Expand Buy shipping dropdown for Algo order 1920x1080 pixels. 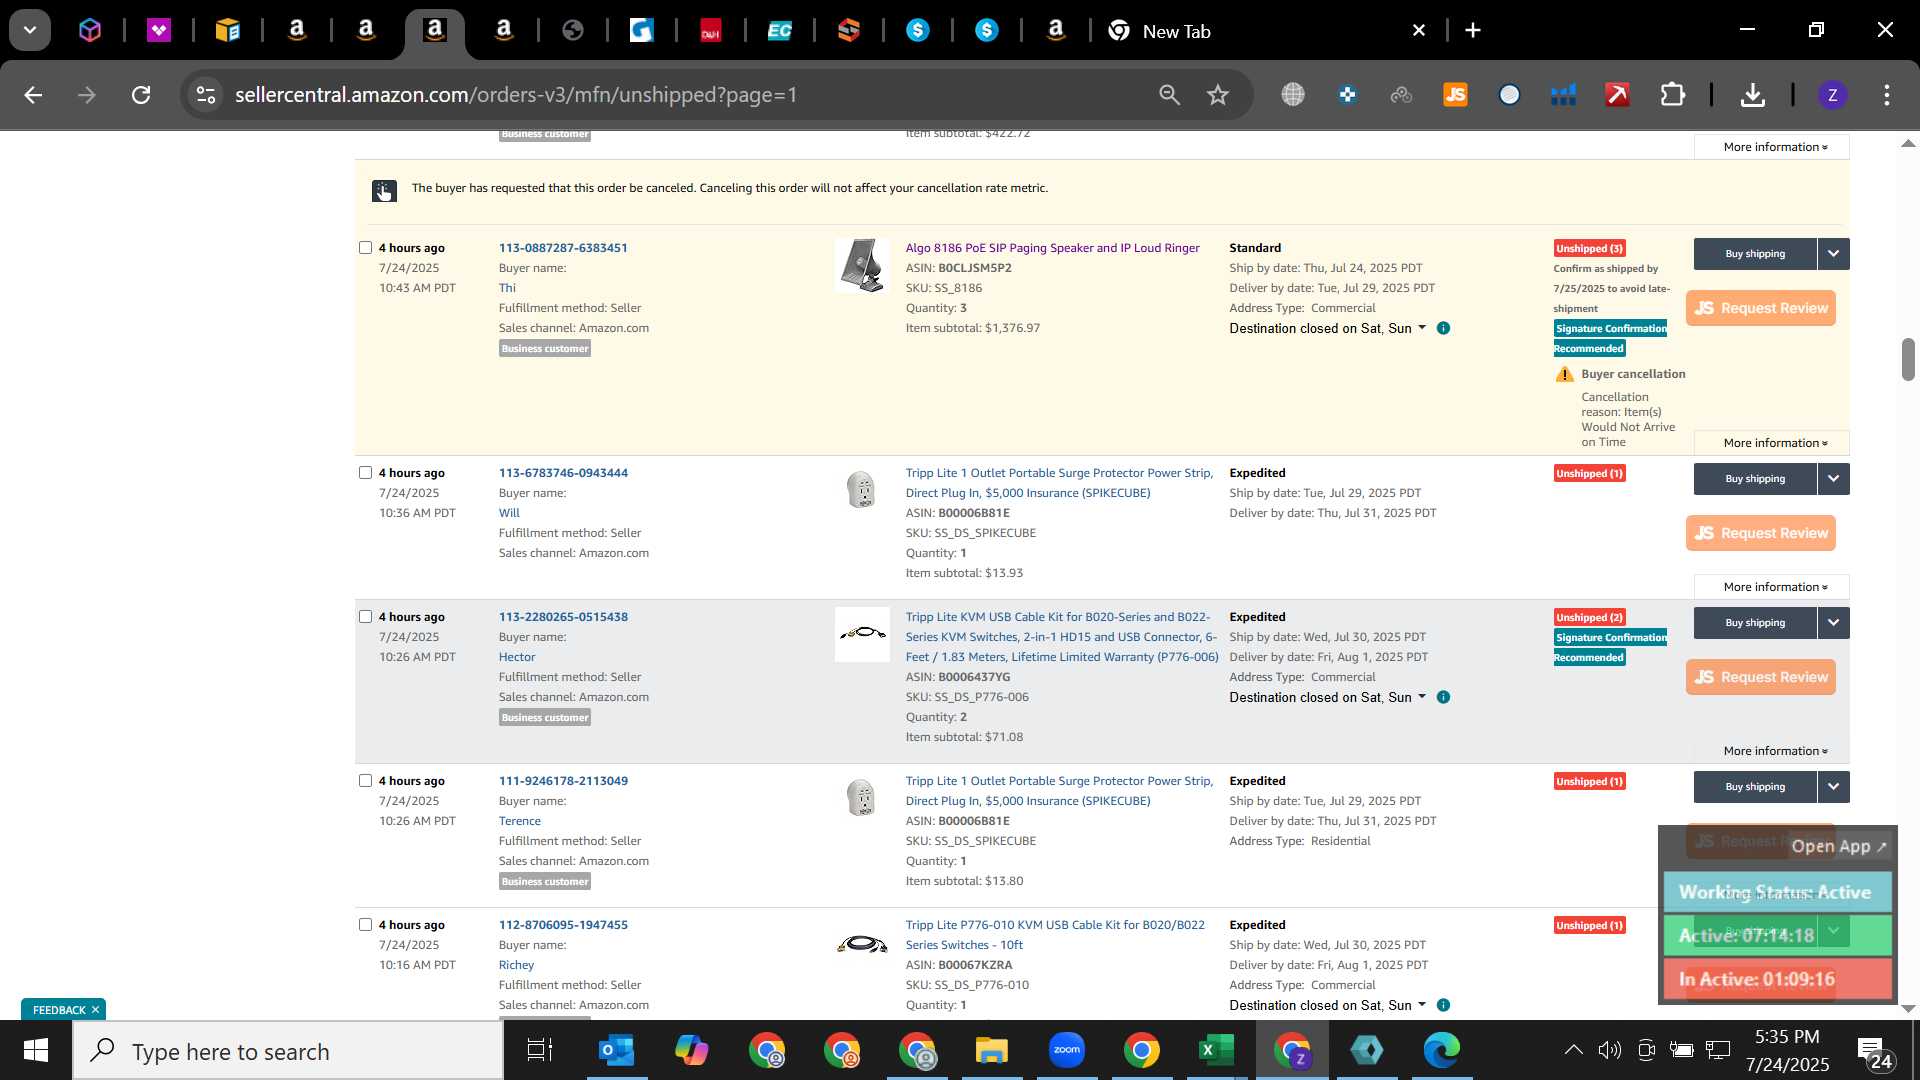click(x=1833, y=254)
